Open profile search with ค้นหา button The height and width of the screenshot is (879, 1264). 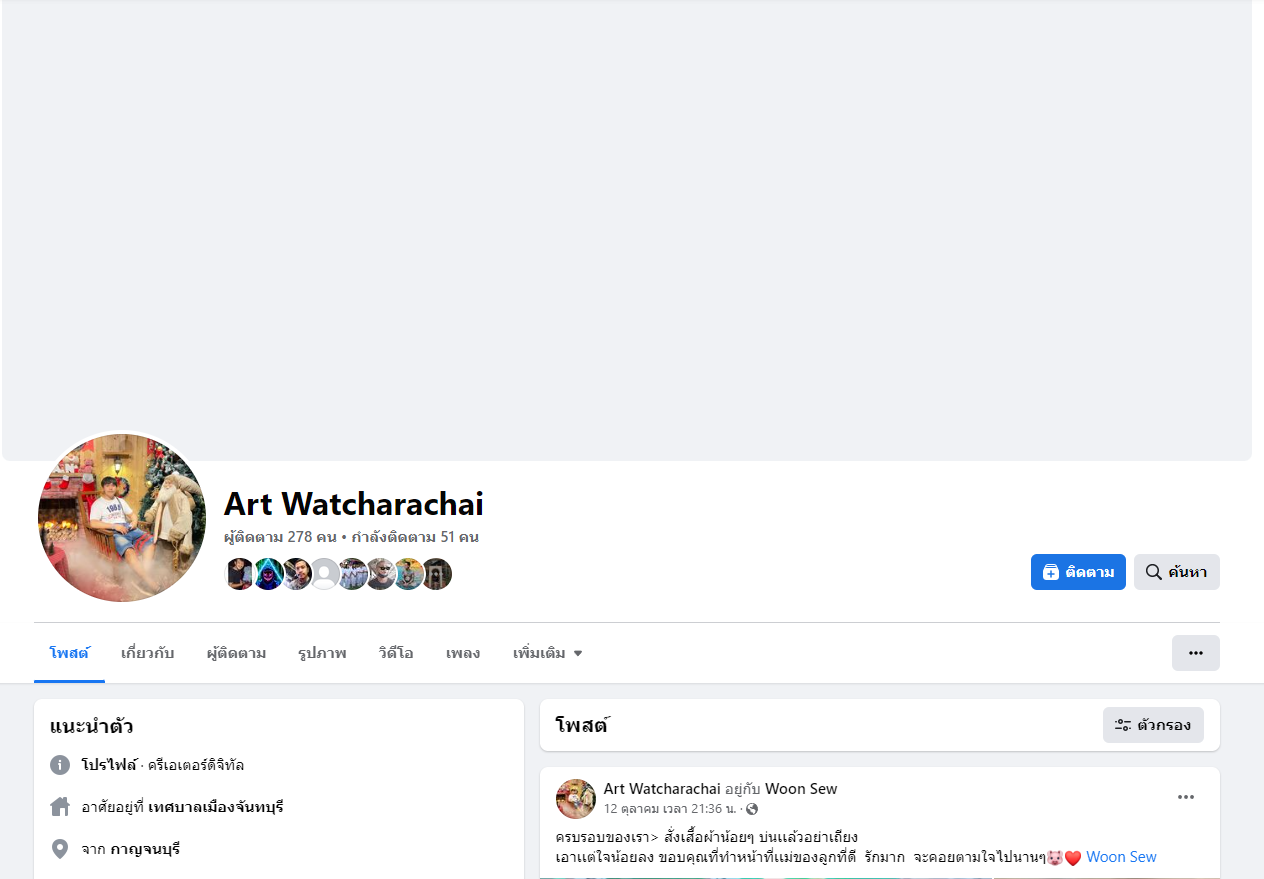(1176, 572)
